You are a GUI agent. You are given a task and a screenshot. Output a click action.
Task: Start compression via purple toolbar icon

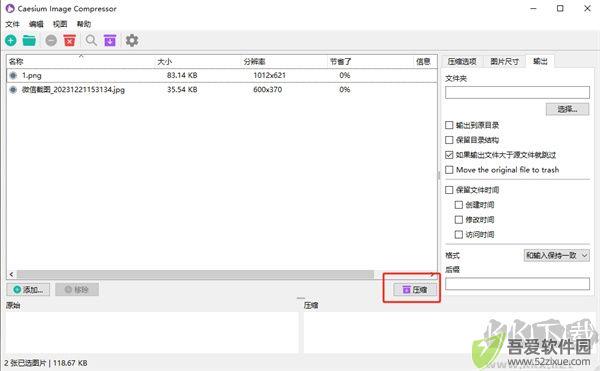click(x=110, y=40)
